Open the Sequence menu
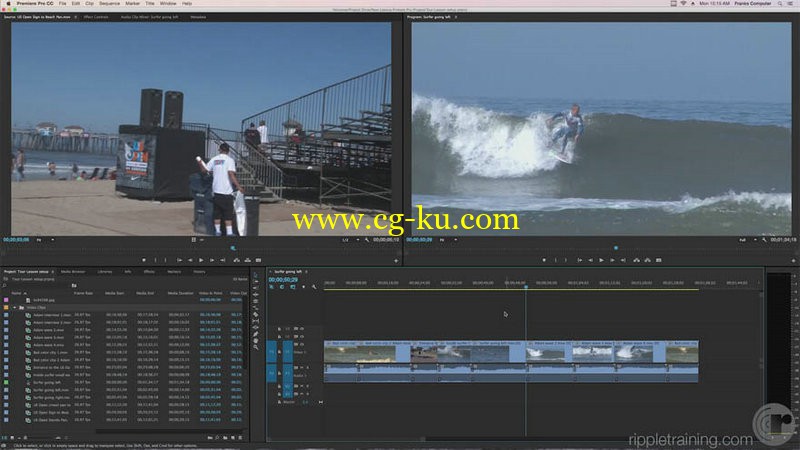 [109, 4]
